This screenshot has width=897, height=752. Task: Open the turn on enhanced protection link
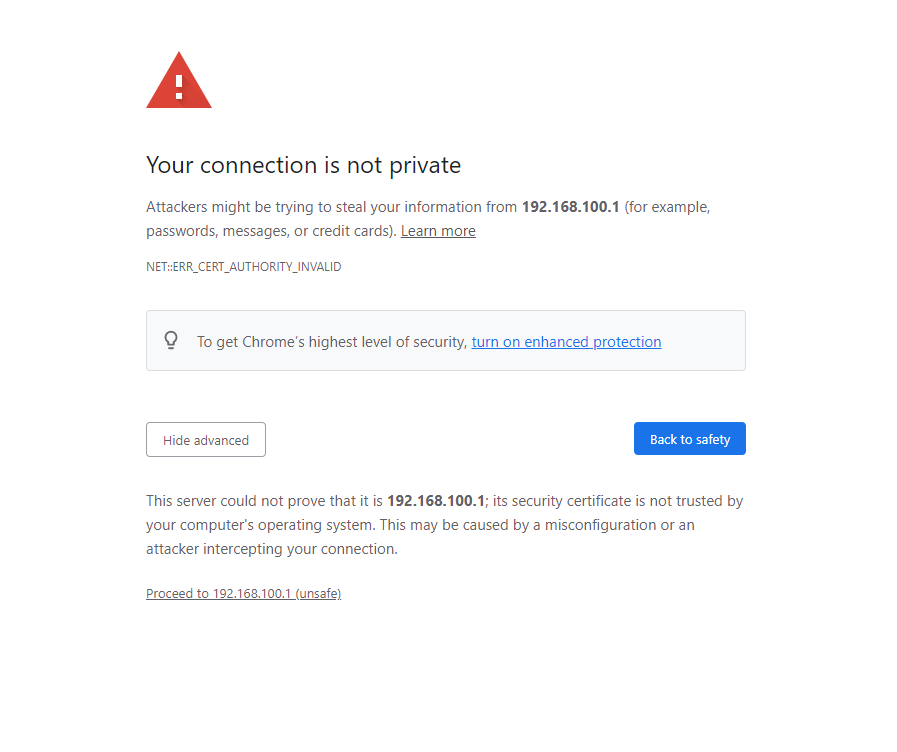tap(566, 342)
